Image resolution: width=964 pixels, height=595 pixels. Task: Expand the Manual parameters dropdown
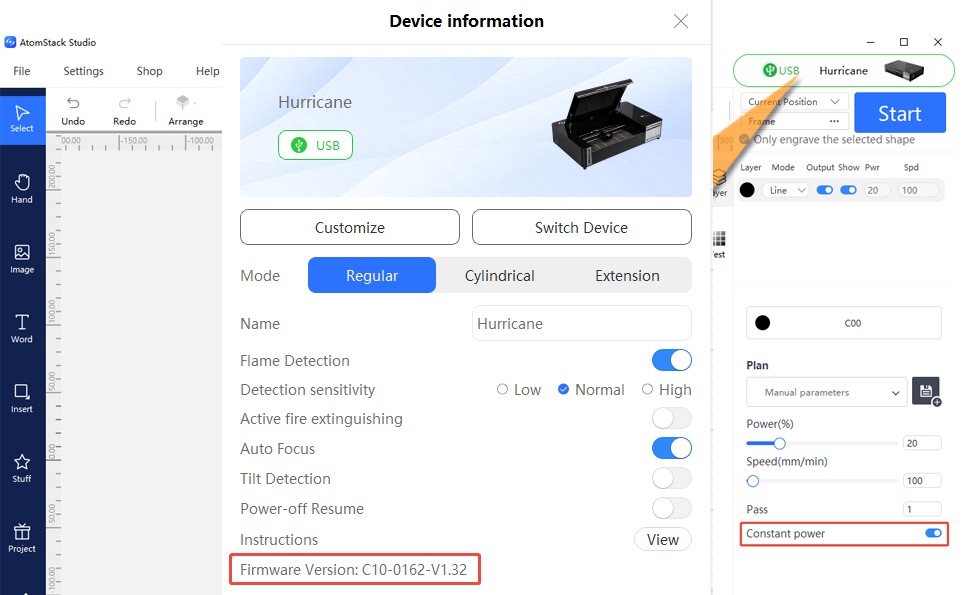click(826, 392)
